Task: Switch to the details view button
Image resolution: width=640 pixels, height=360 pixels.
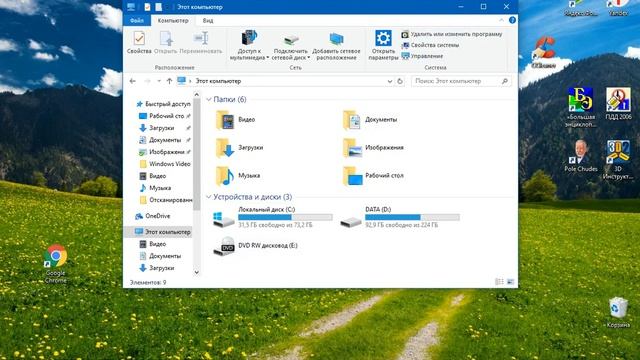Action: point(499,282)
